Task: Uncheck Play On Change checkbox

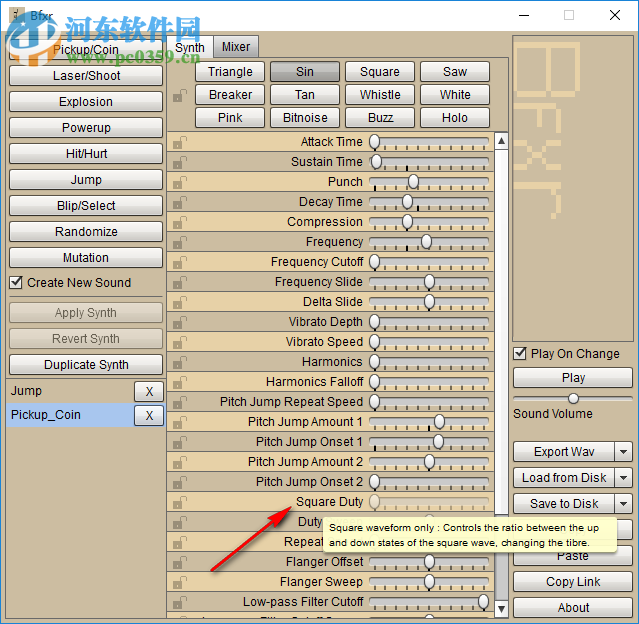Action: [520, 353]
